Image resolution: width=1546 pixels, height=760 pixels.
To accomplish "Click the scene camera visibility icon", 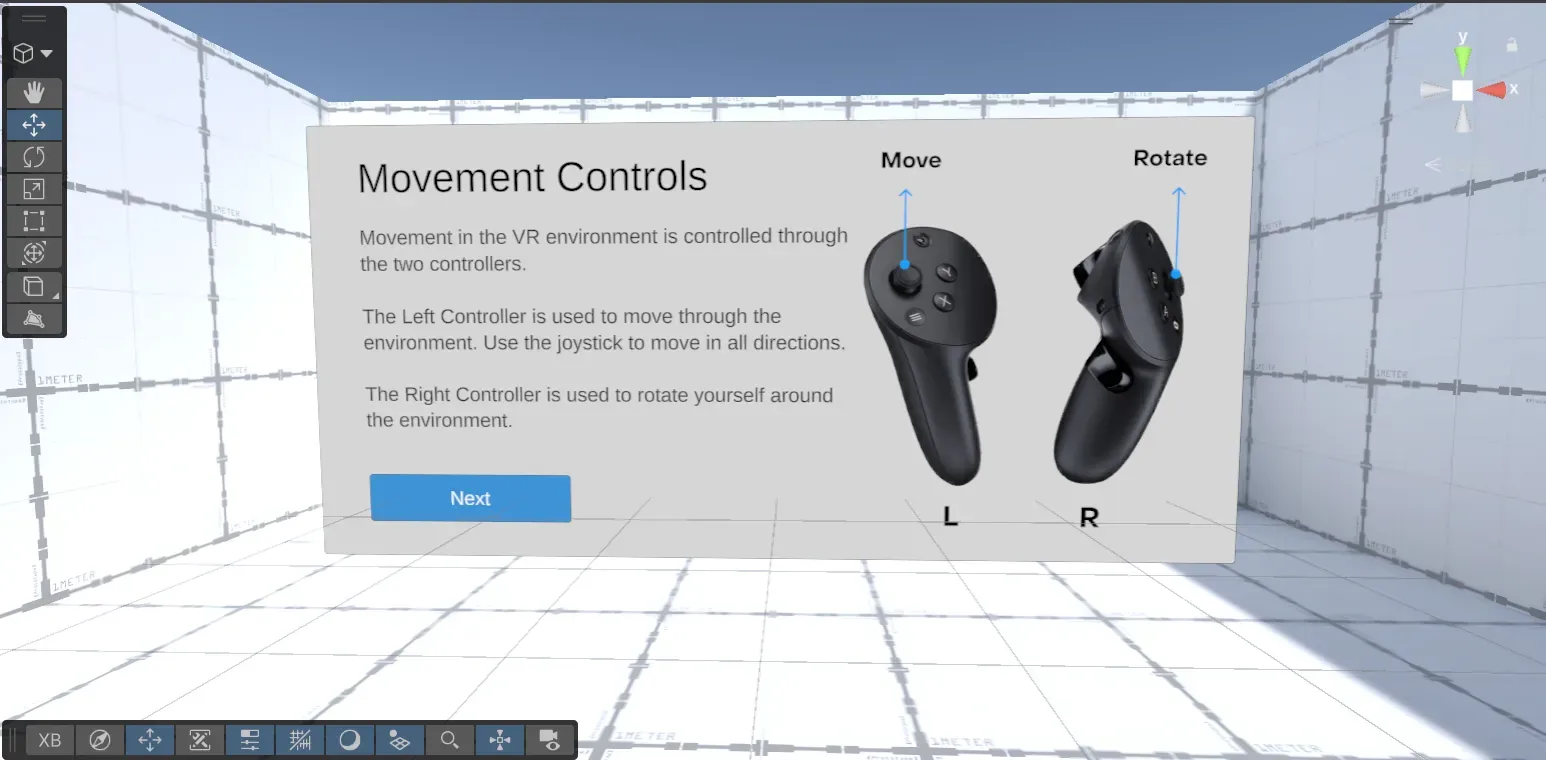I will (549, 740).
